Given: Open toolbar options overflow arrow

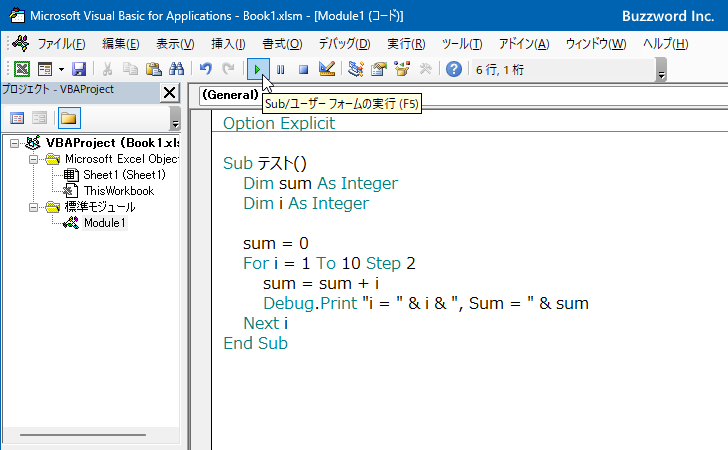Looking at the screenshot, I should point(662,70).
